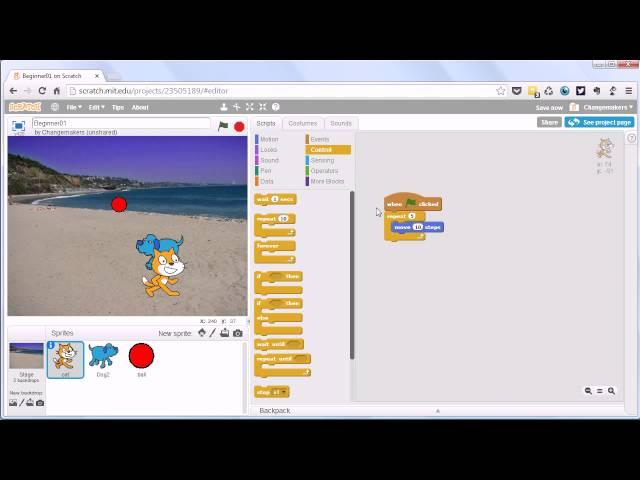640x480 pixels.
Task: Open the File menu
Action: point(74,107)
